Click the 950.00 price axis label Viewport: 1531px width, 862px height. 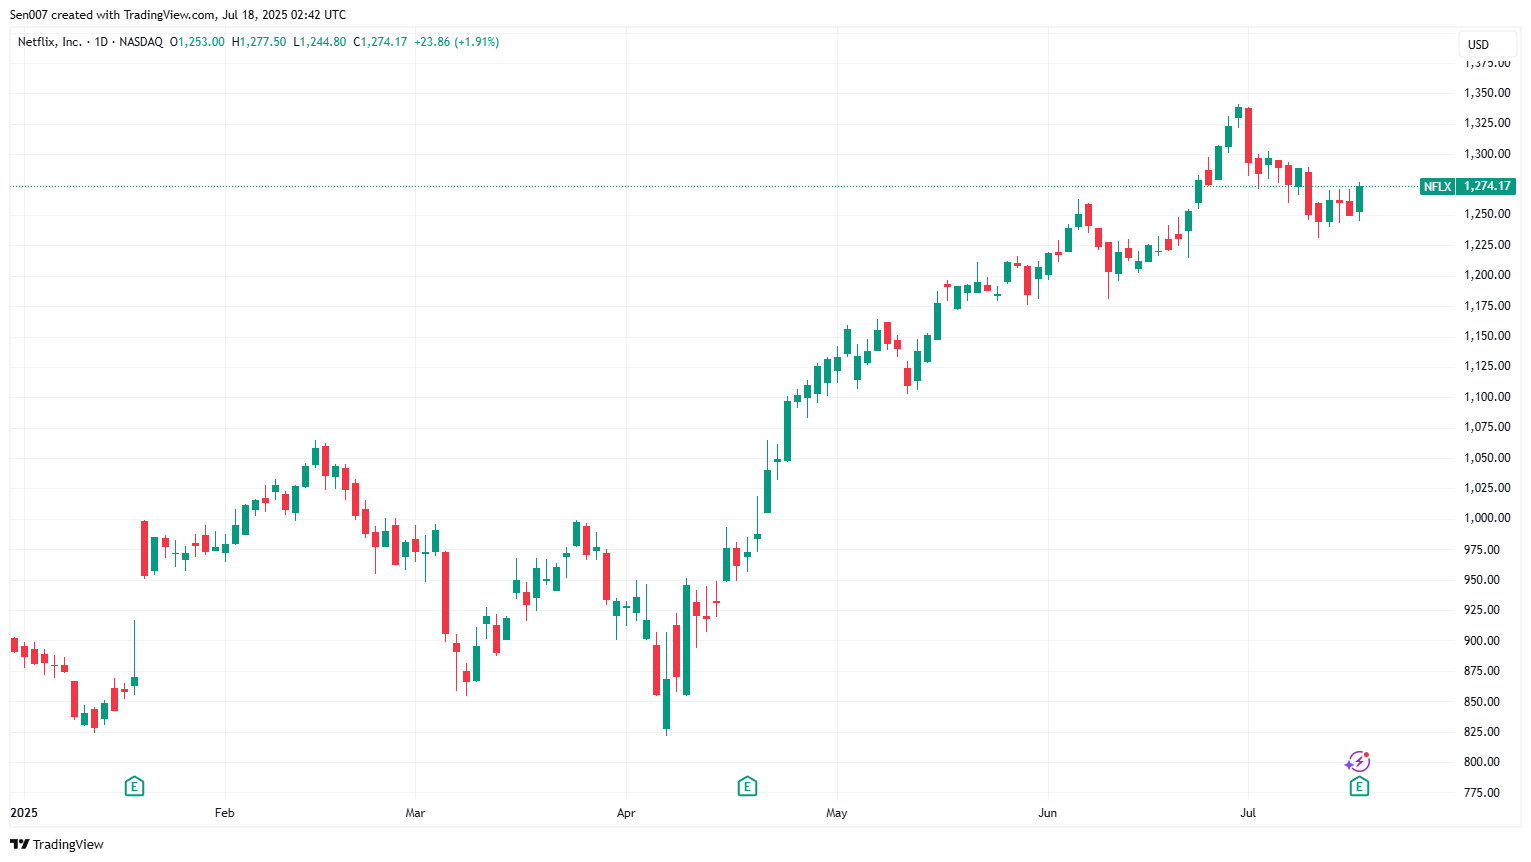point(1482,579)
